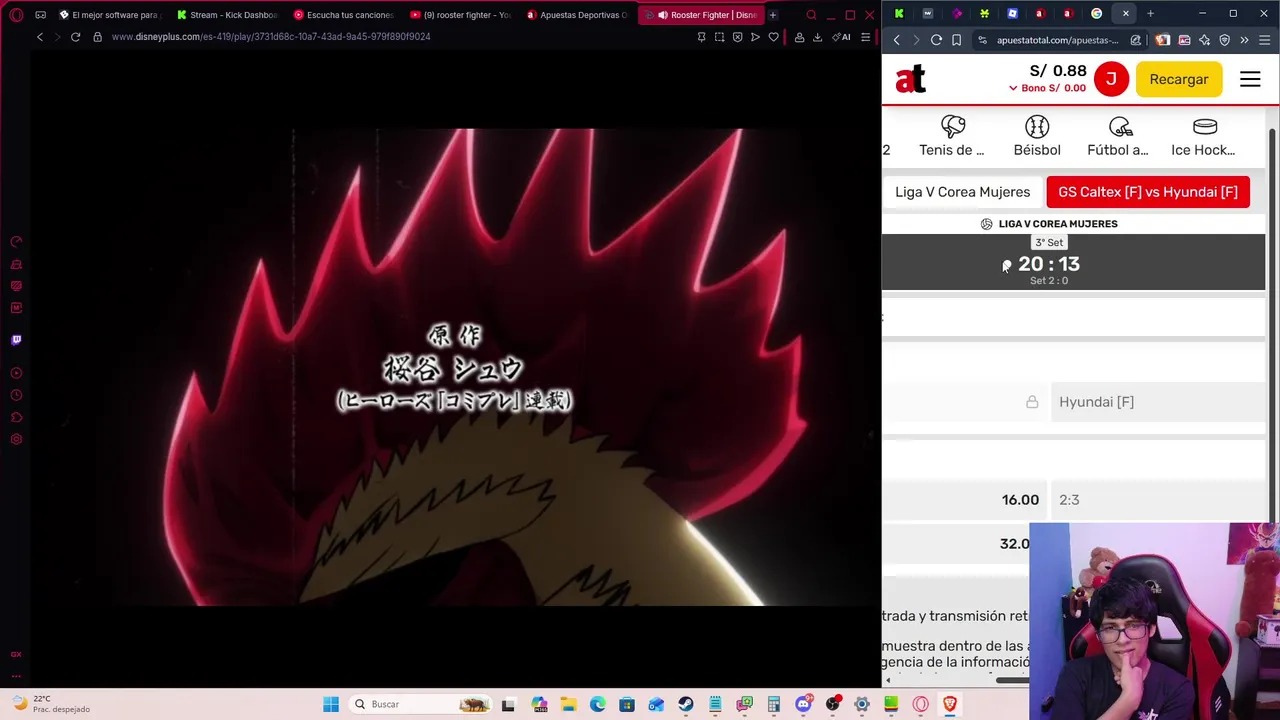Open the Liga V Corea Mujeres tab
The image size is (1280, 720).
pos(962,192)
